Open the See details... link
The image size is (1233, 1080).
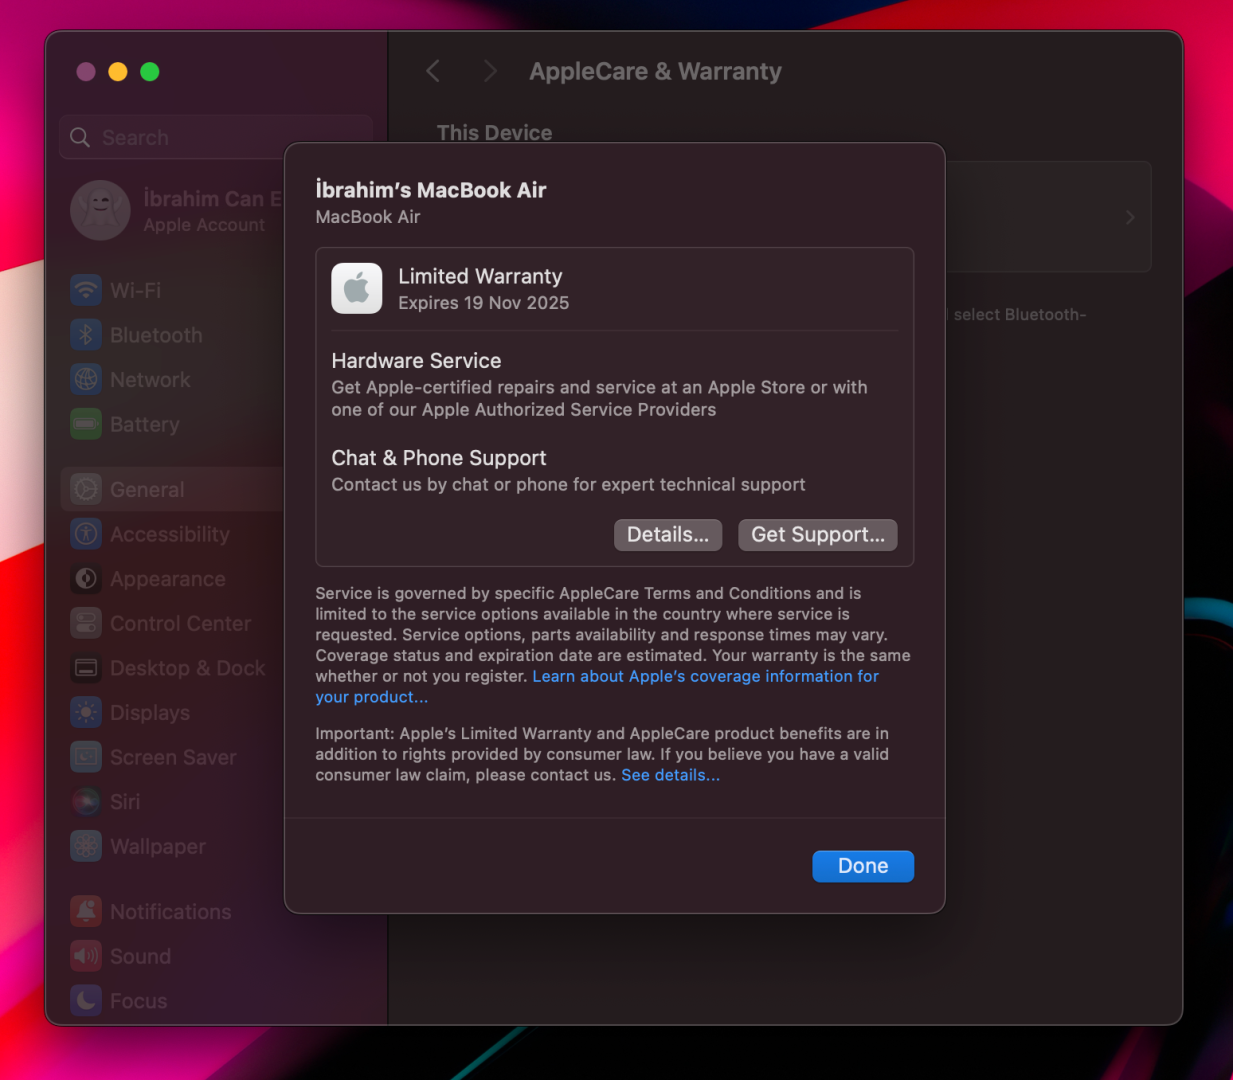click(670, 775)
